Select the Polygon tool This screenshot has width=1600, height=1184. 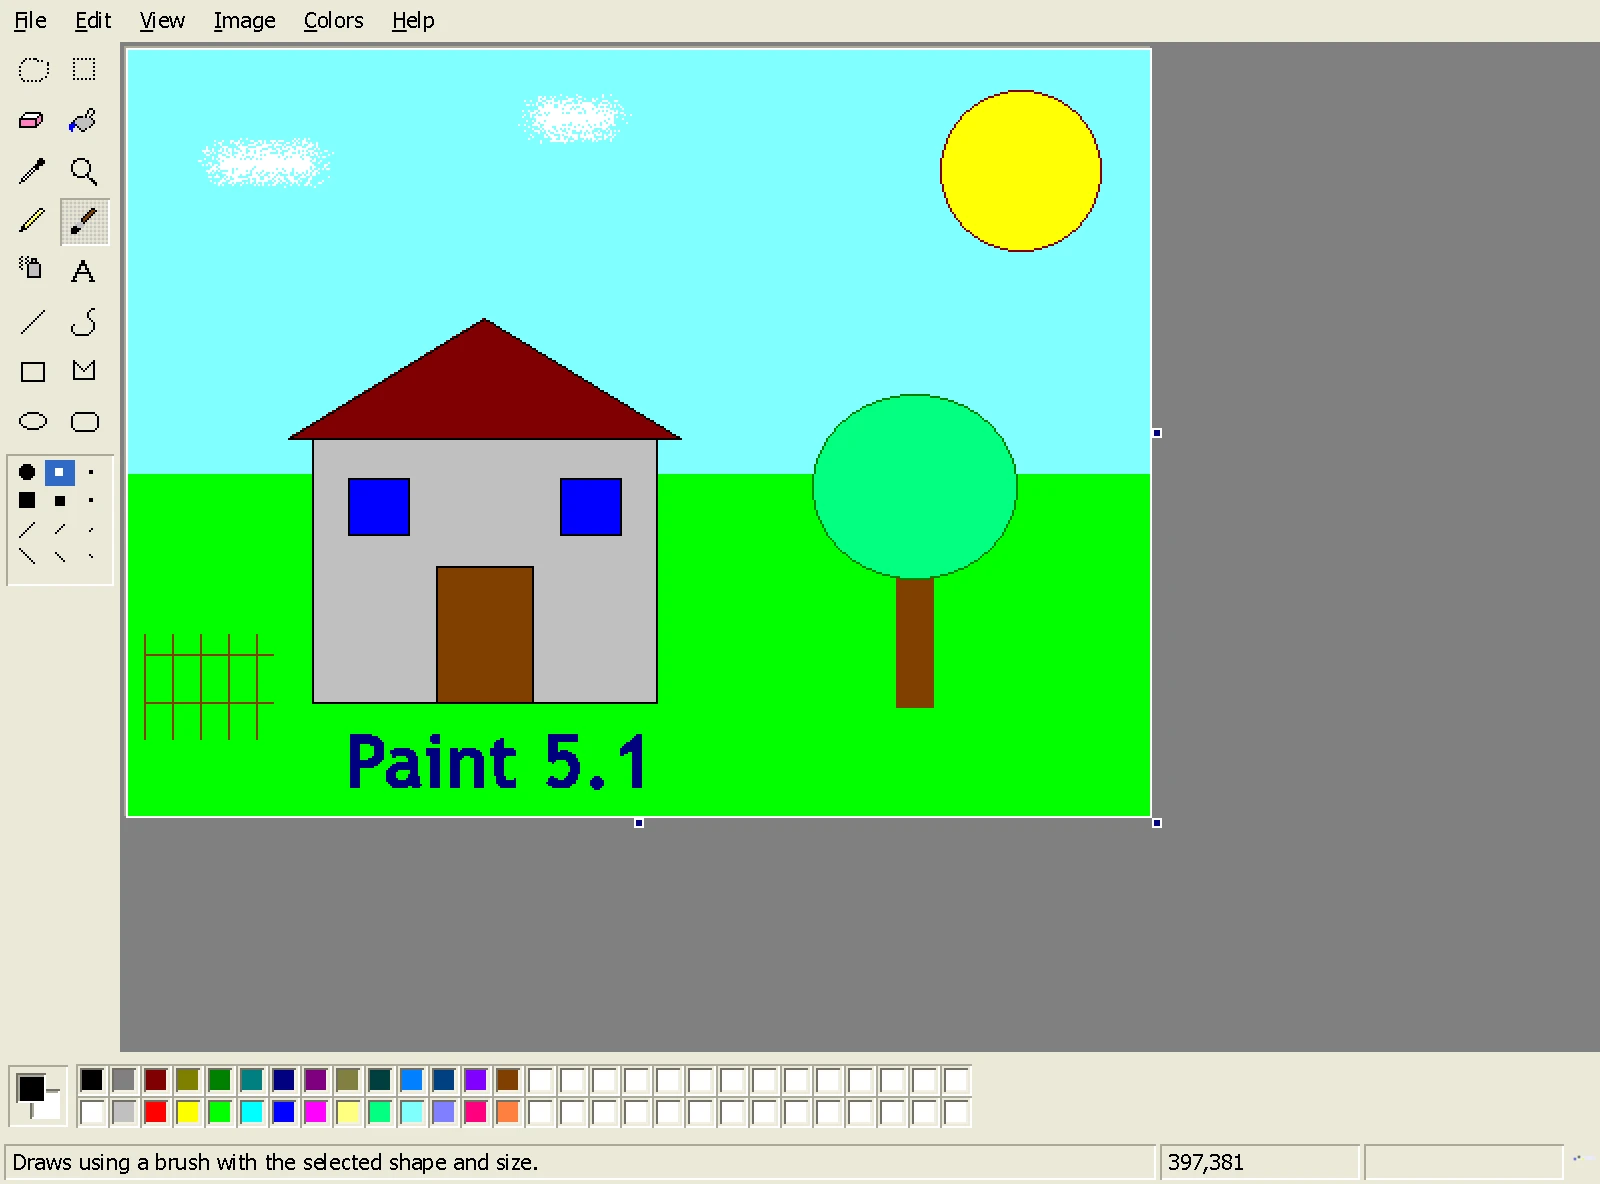[84, 371]
